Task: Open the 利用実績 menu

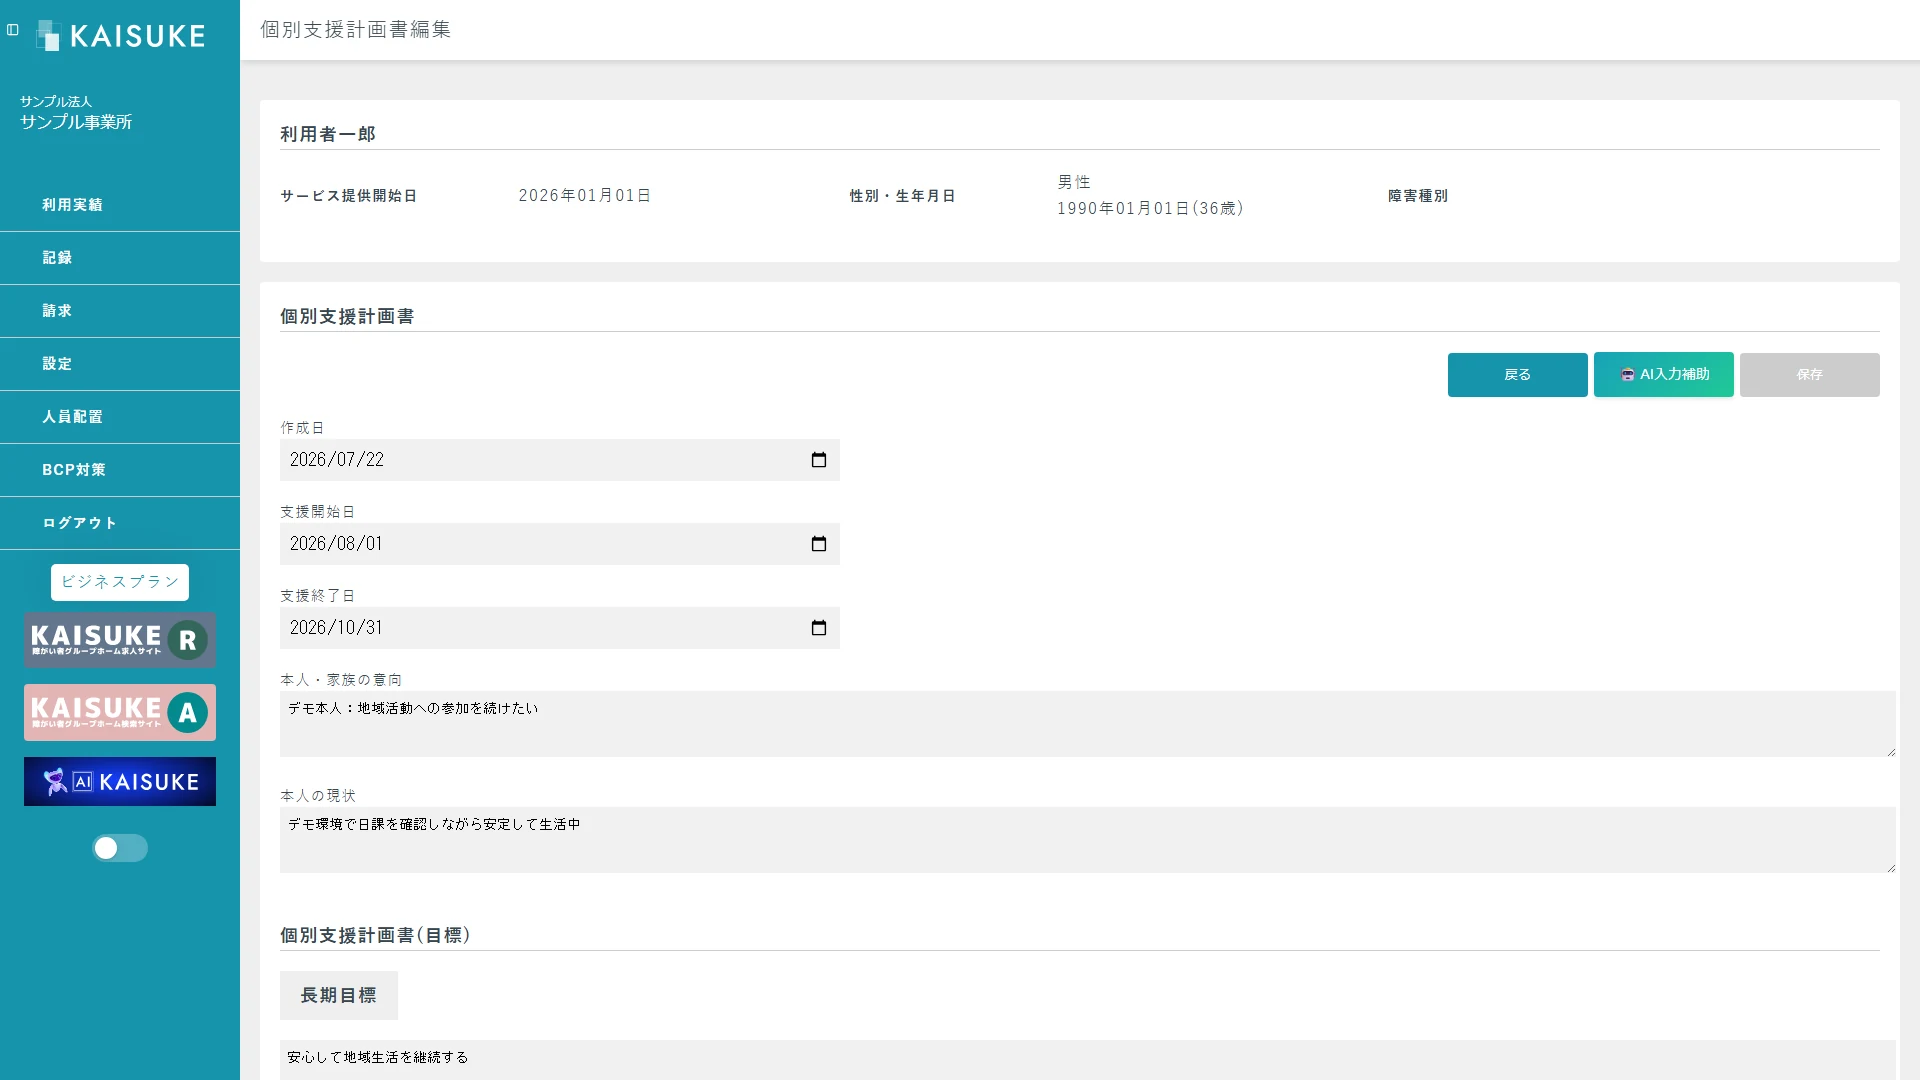Action: [x=120, y=205]
